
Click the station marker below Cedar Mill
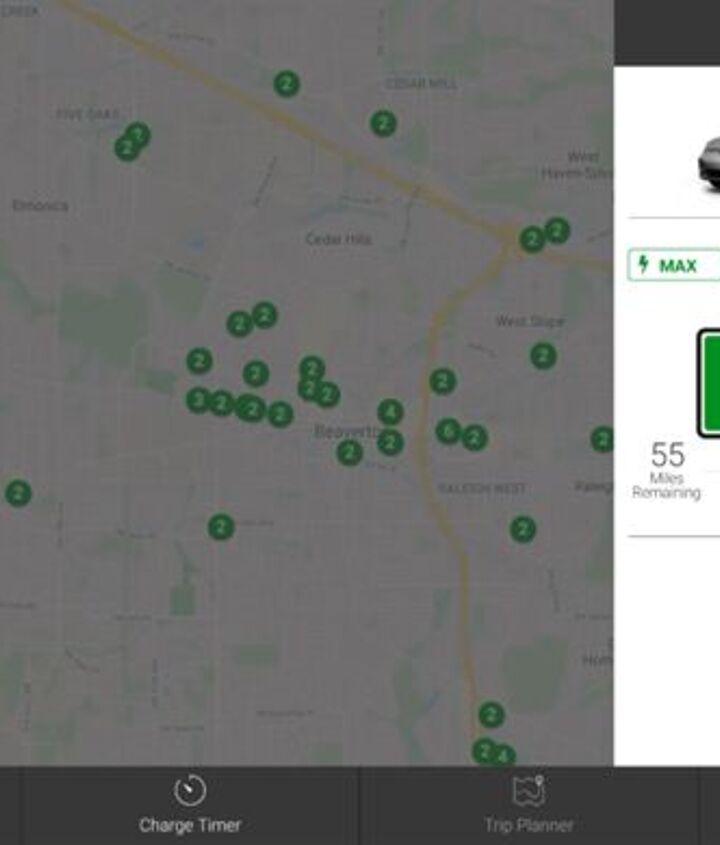tap(383, 124)
